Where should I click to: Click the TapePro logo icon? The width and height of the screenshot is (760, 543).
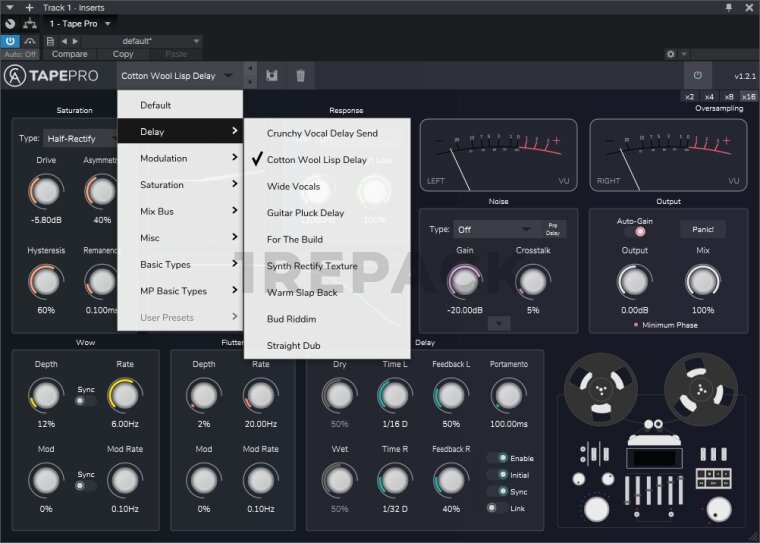(15, 76)
